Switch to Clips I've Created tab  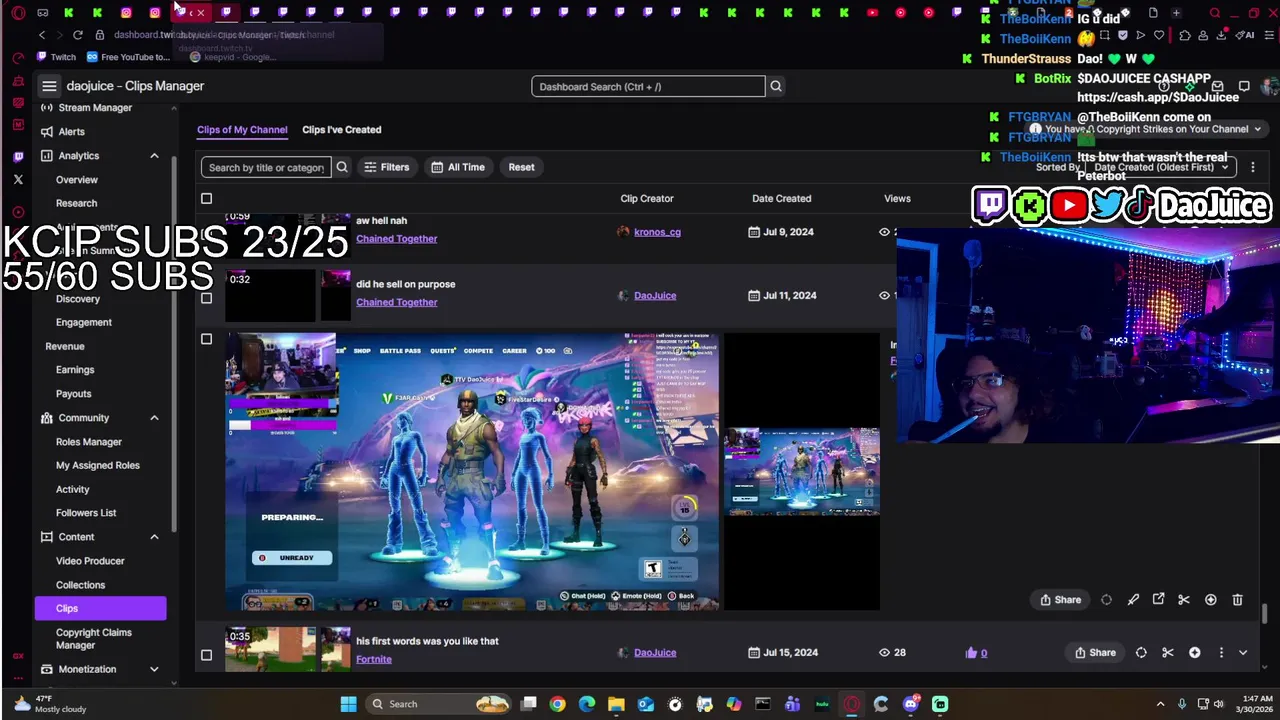point(342,130)
